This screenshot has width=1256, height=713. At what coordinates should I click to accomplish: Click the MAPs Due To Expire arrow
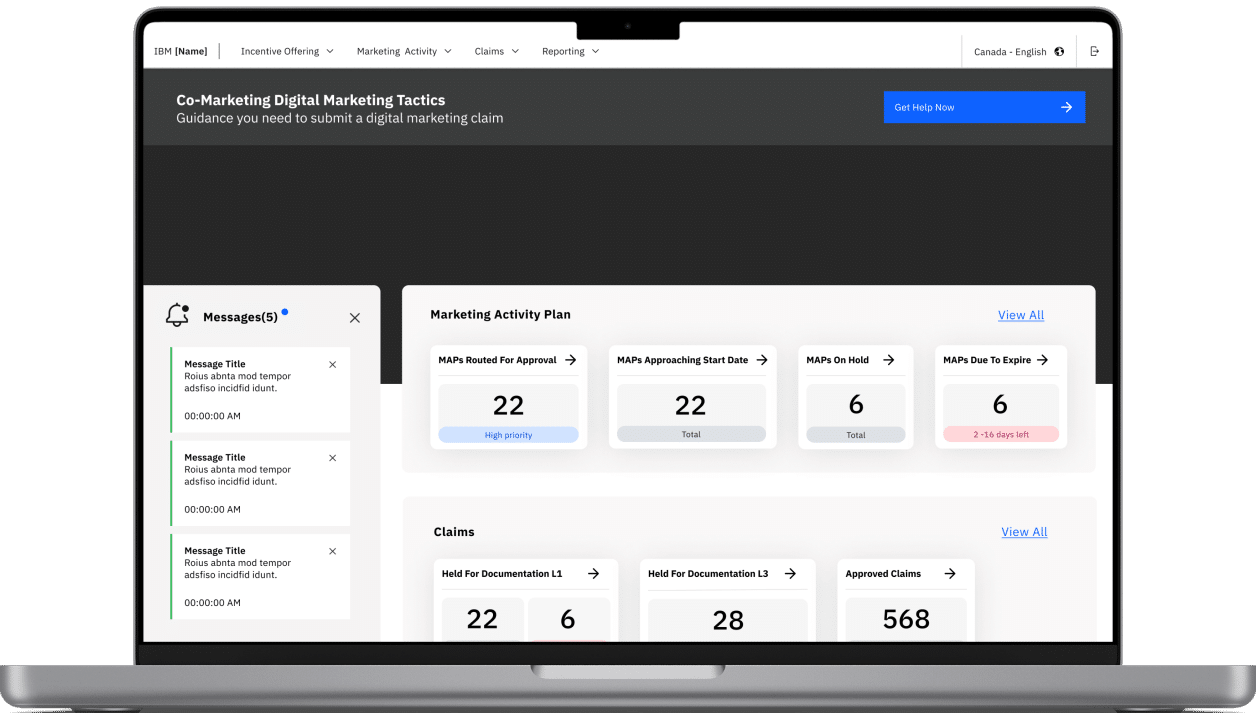[x=1042, y=360]
